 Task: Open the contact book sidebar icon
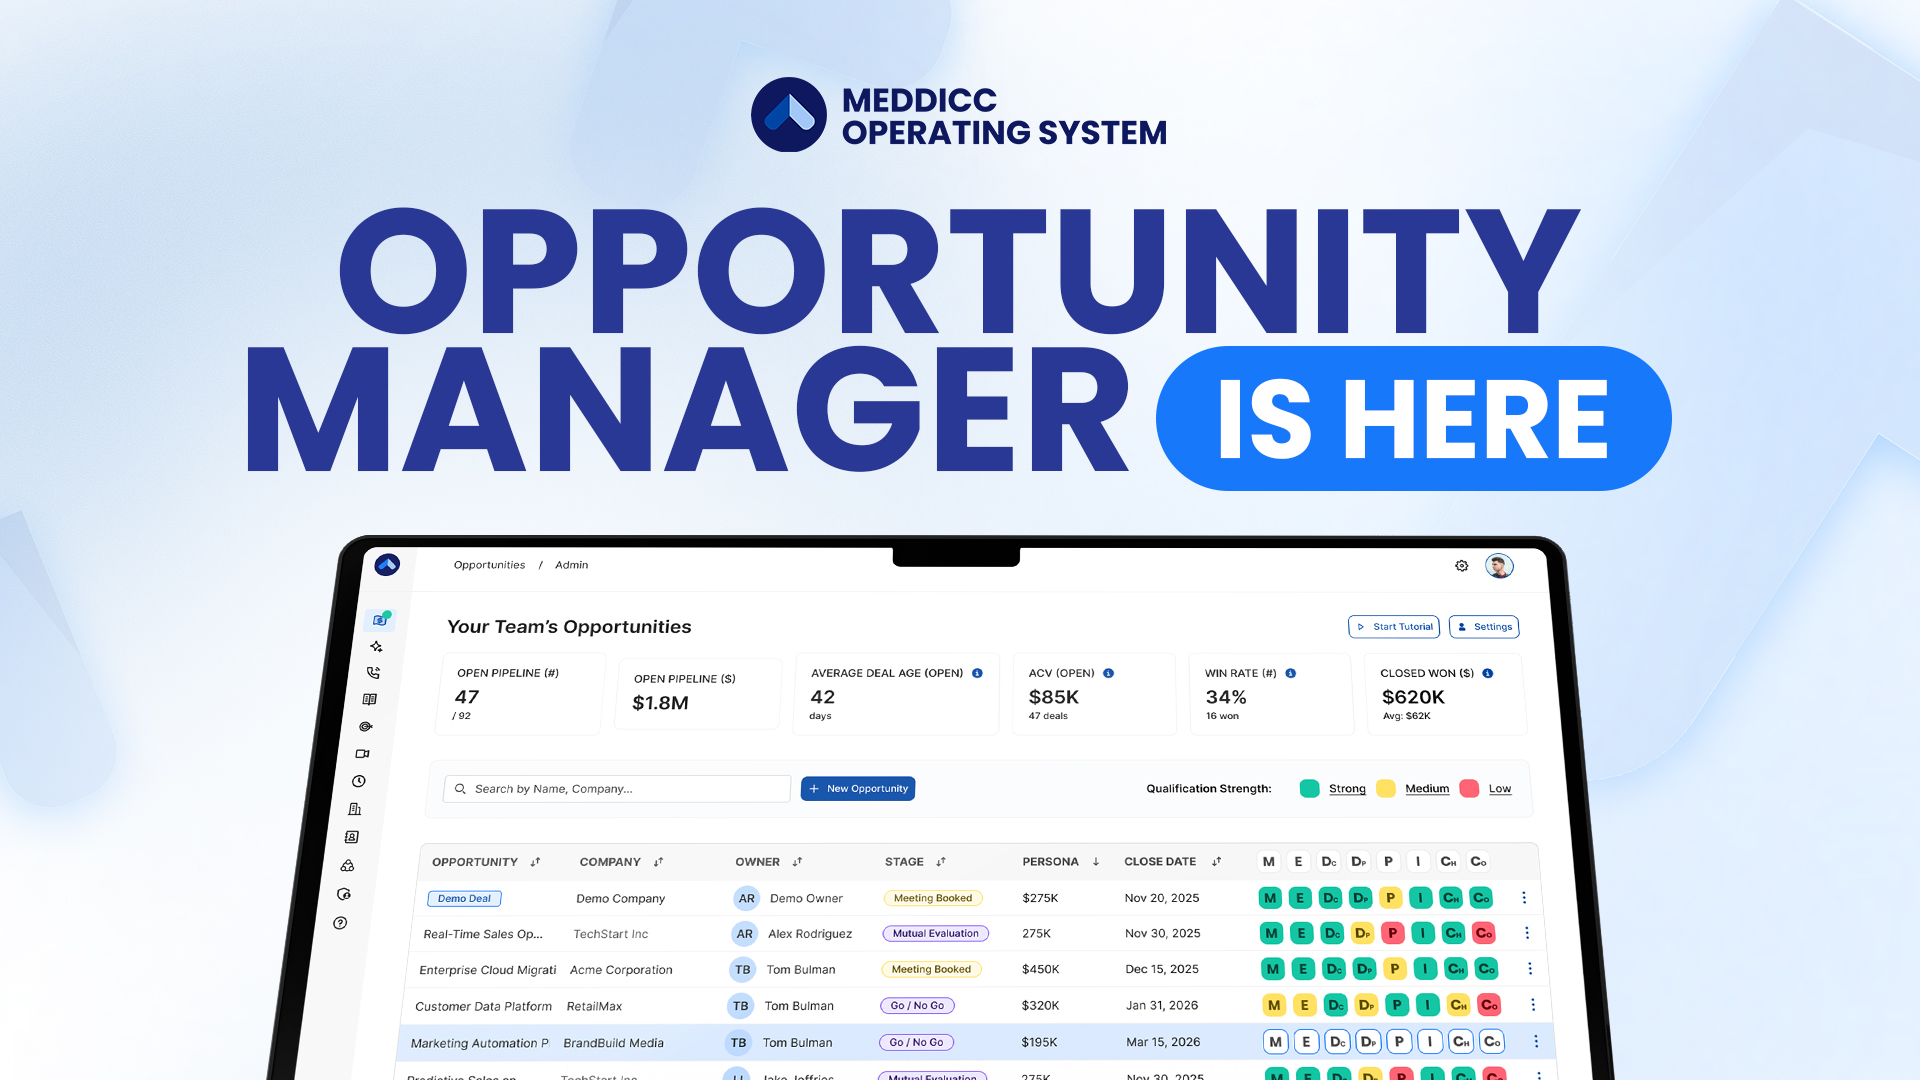(352, 837)
